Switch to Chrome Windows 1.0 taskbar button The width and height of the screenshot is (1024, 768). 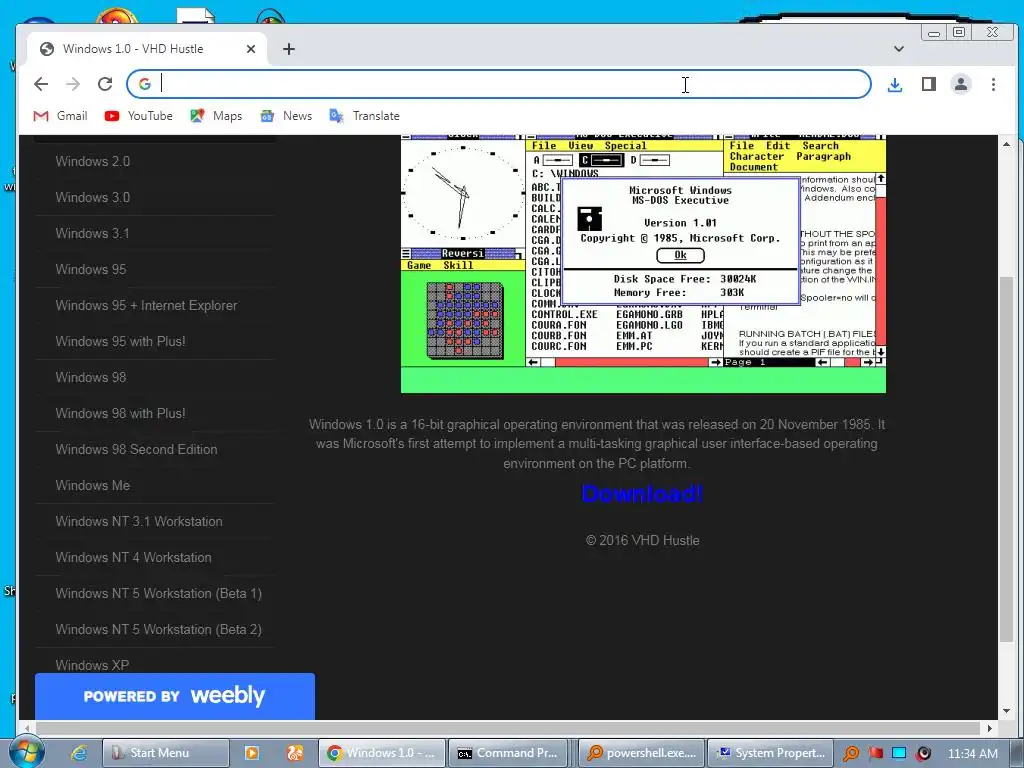381,753
